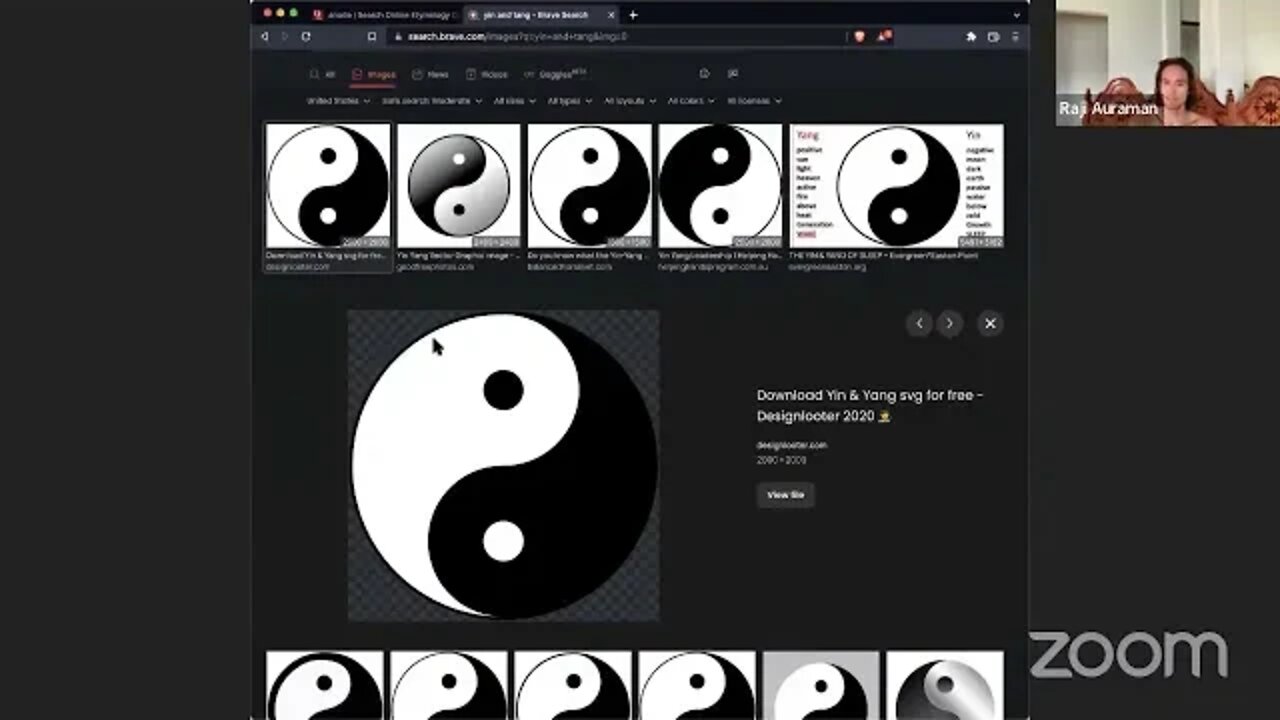Select the 3D metallic yin yang thumbnail
The width and height of the screenshot is (1280, 720).
click(945, 685)
